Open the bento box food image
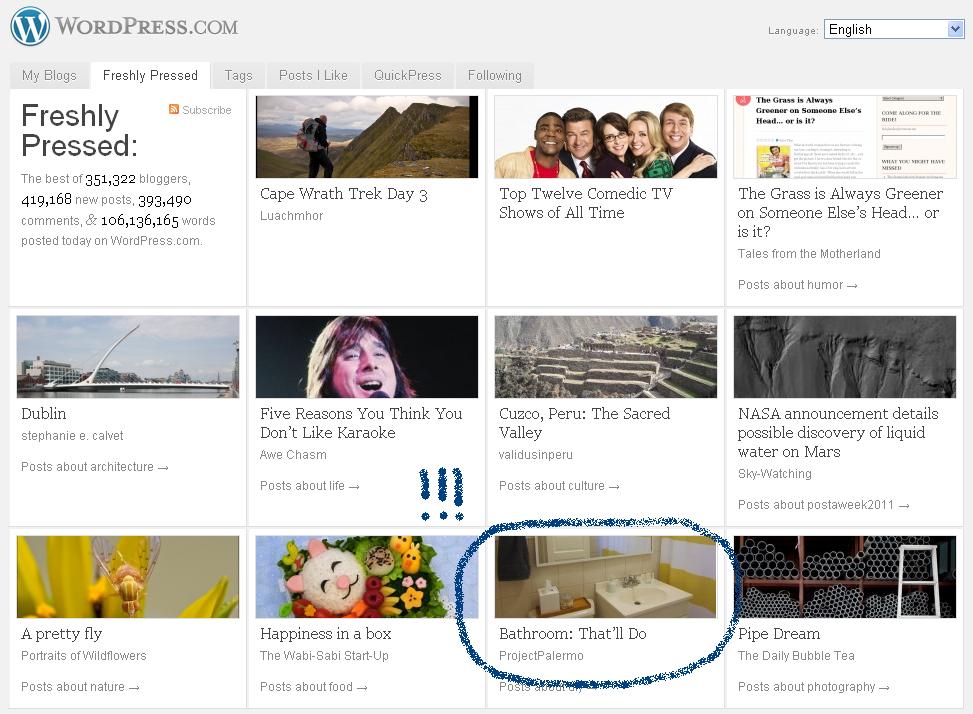The image size is (973, 714). pos(366,577)
